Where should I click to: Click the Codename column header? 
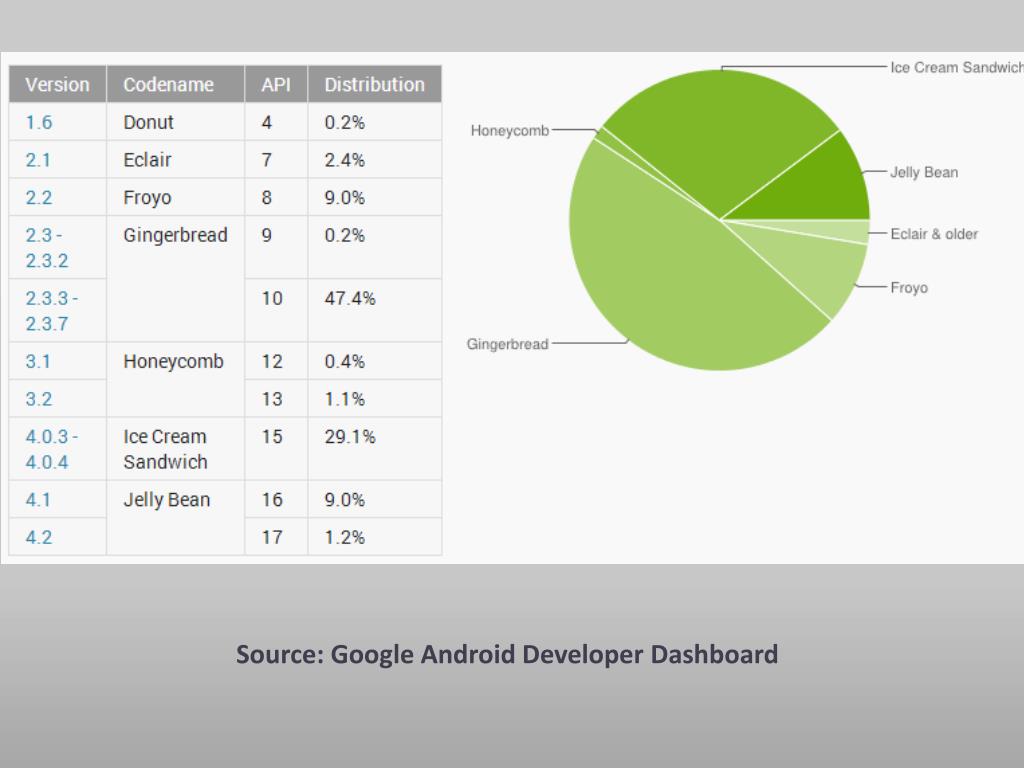(x=176, y=84)
